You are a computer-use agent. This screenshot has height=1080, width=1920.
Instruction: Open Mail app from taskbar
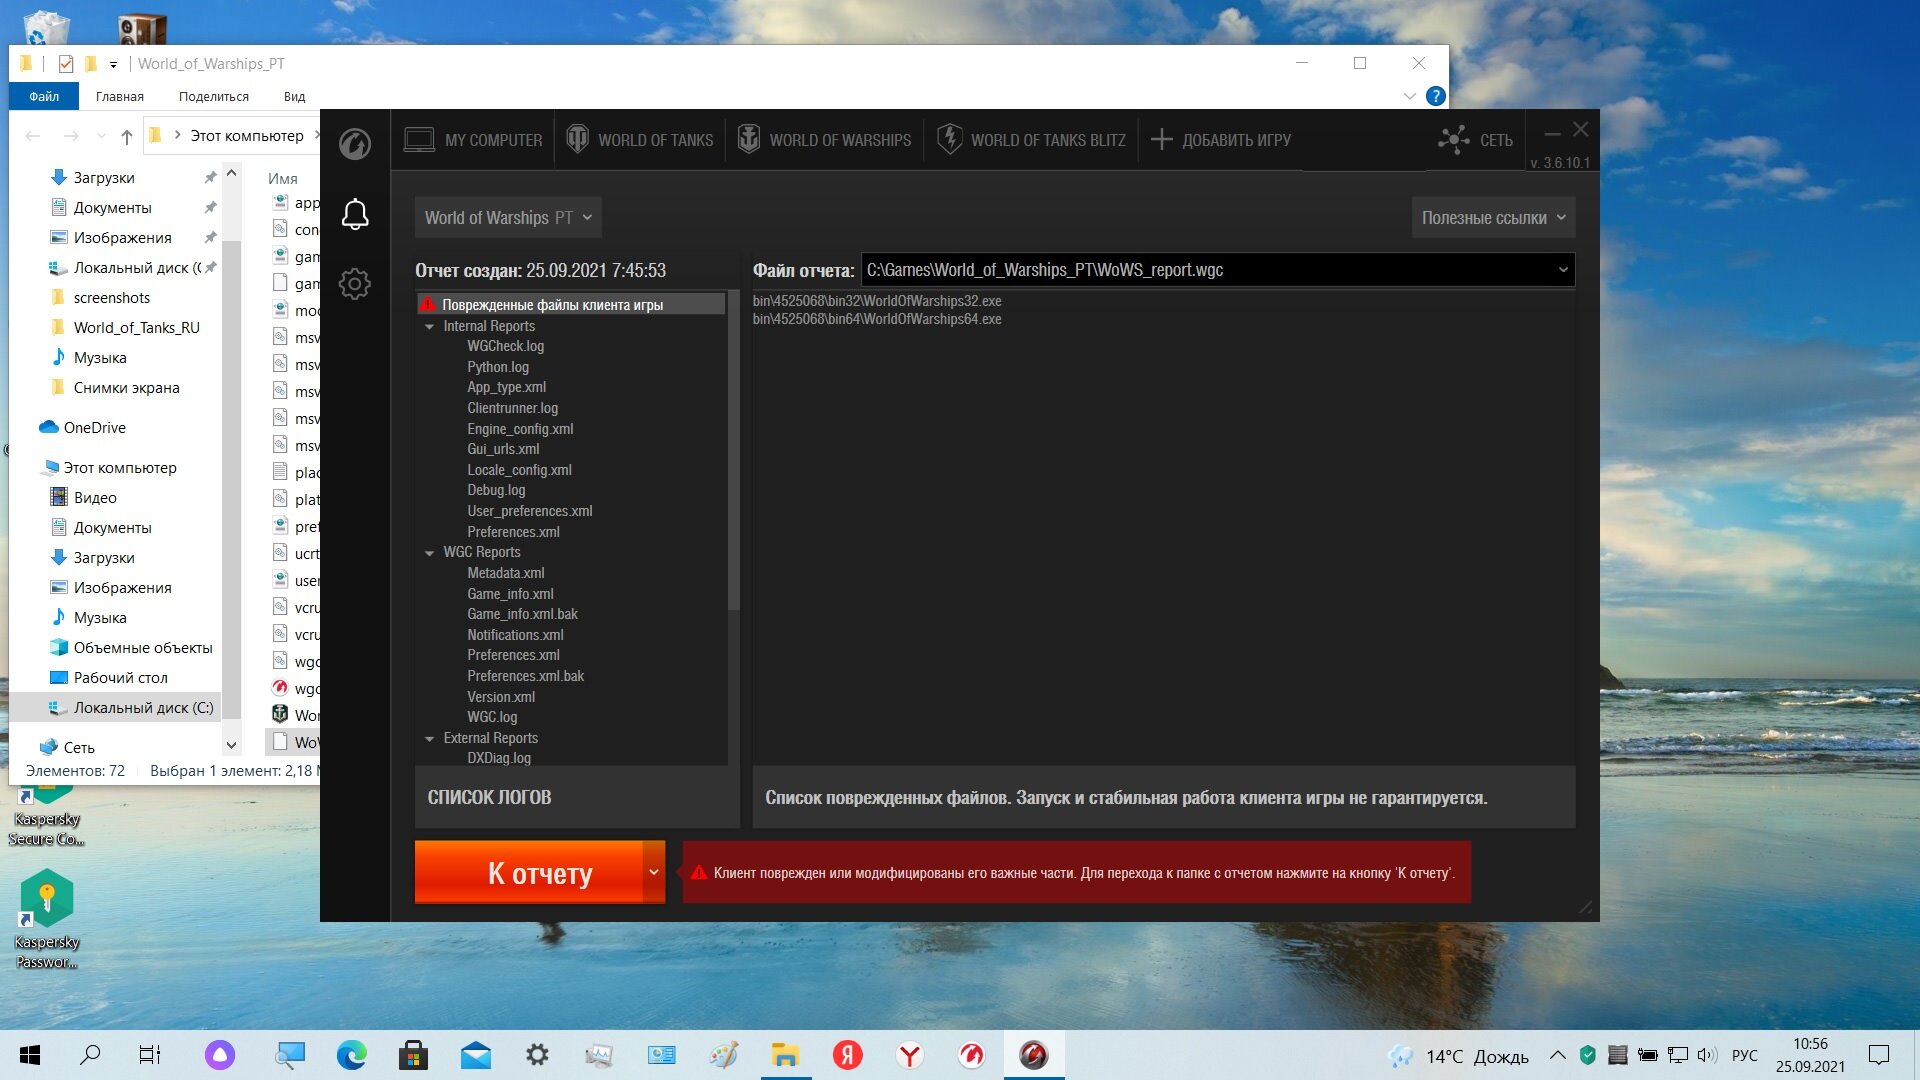tap(475, 1055)
